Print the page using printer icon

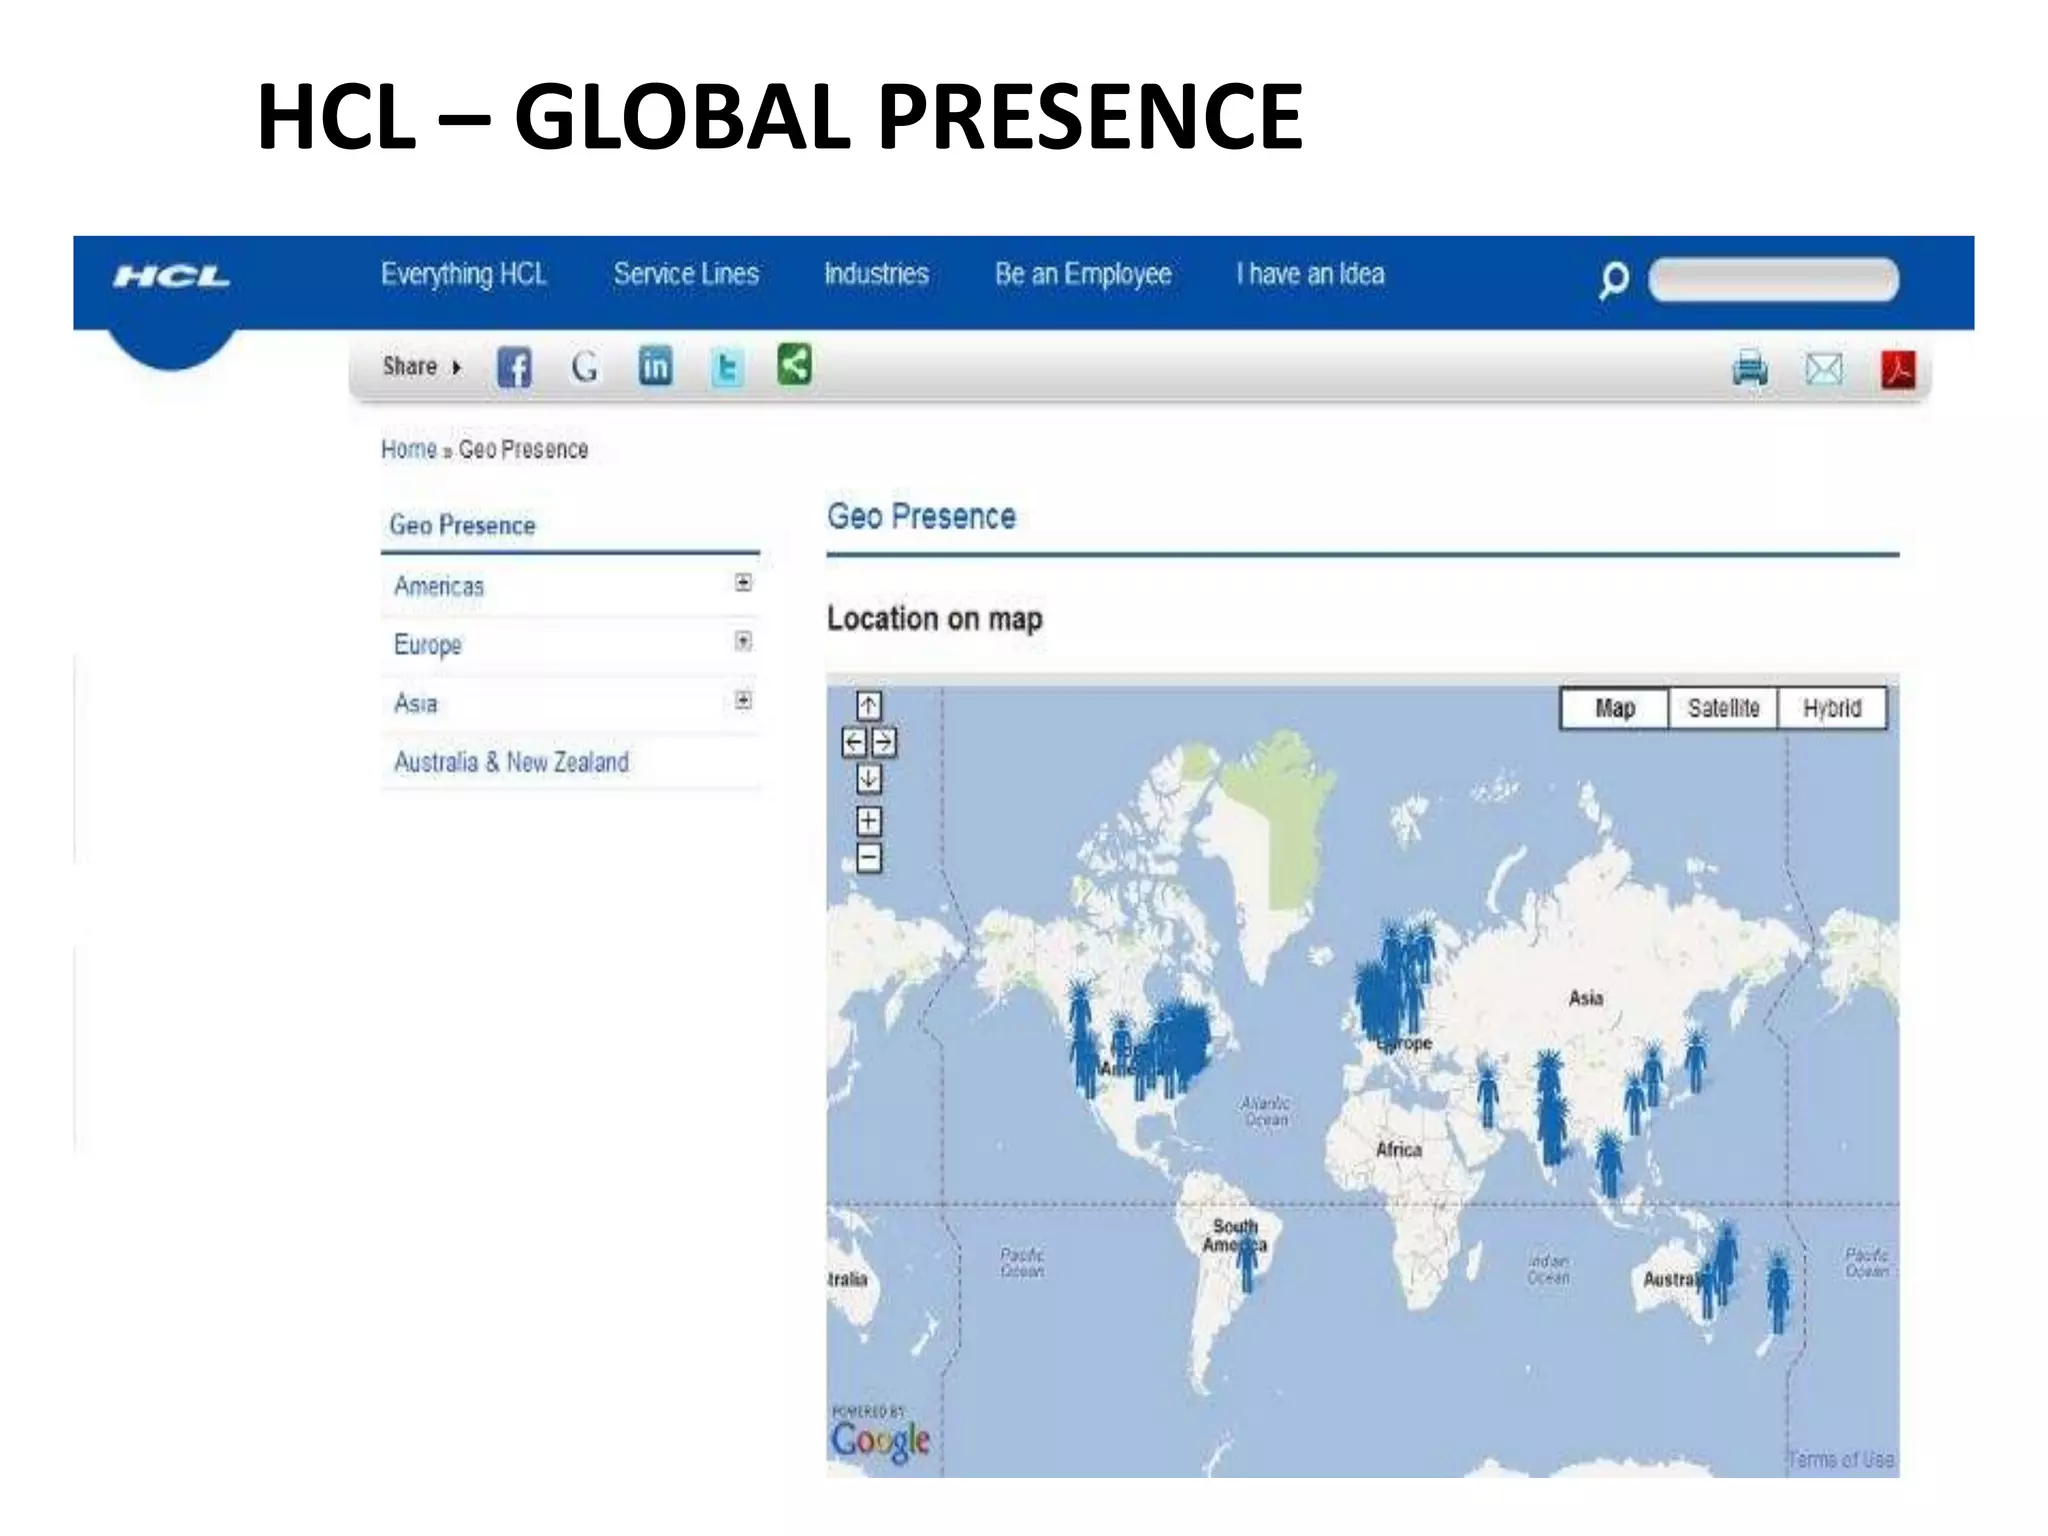[x=1750, y=369]
